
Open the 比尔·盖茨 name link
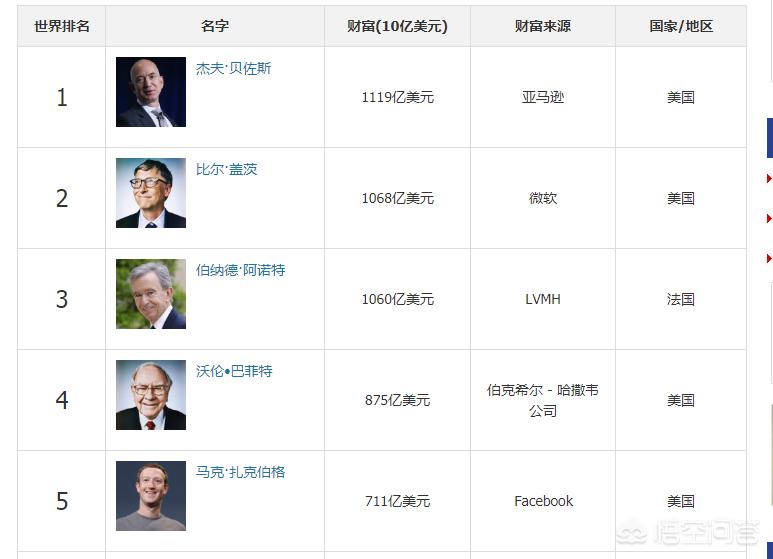point(226,170)
